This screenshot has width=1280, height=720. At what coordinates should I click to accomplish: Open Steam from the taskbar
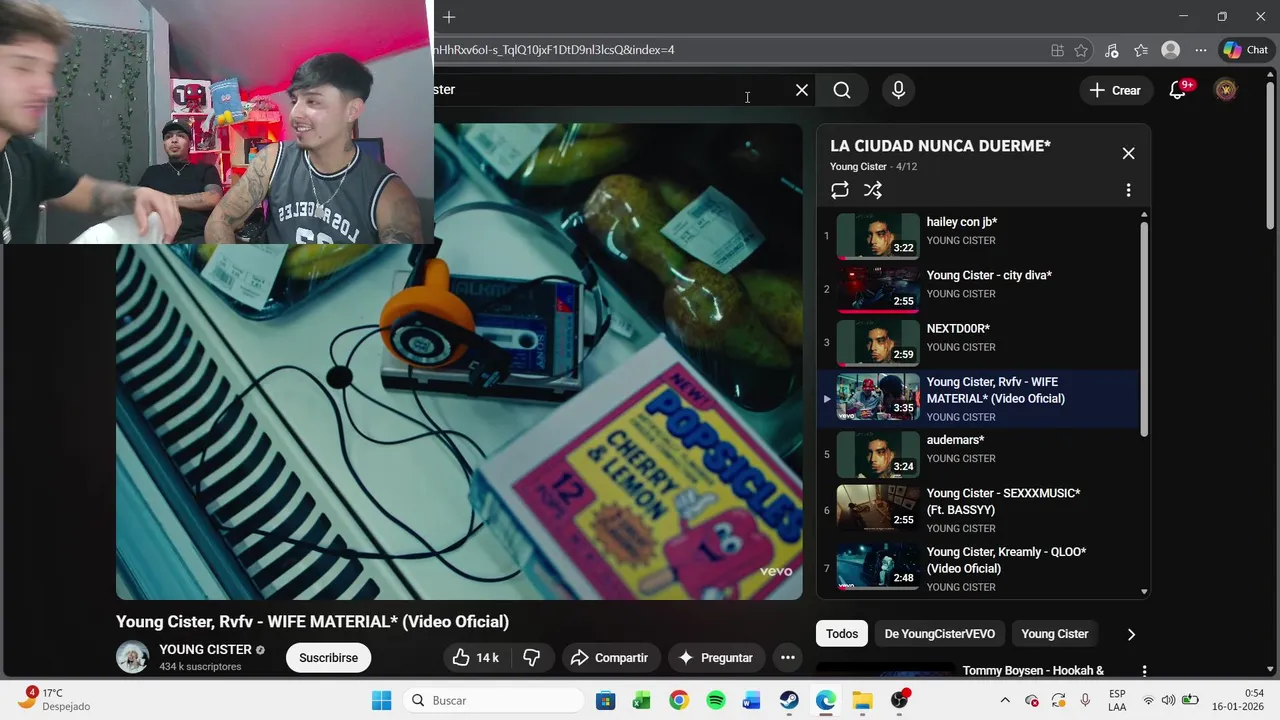[789, 700]
